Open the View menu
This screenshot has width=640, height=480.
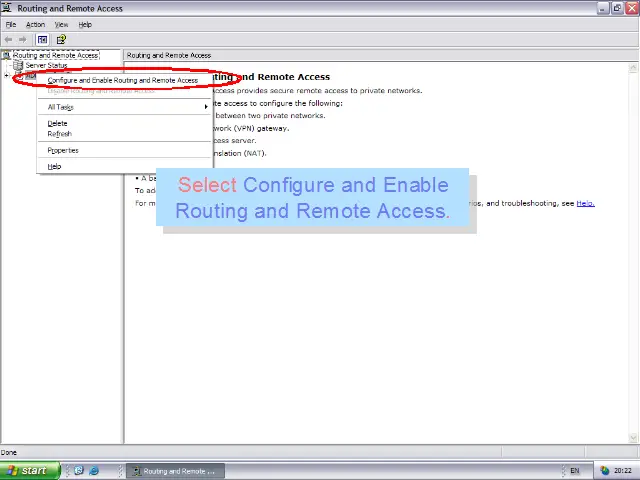[61, 24]
